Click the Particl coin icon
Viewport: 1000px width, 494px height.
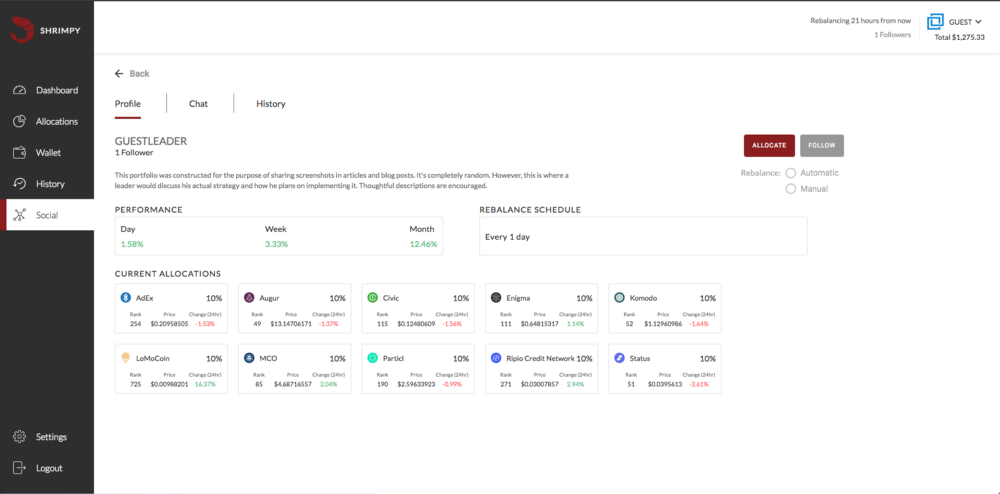click(x=372, y=358)
